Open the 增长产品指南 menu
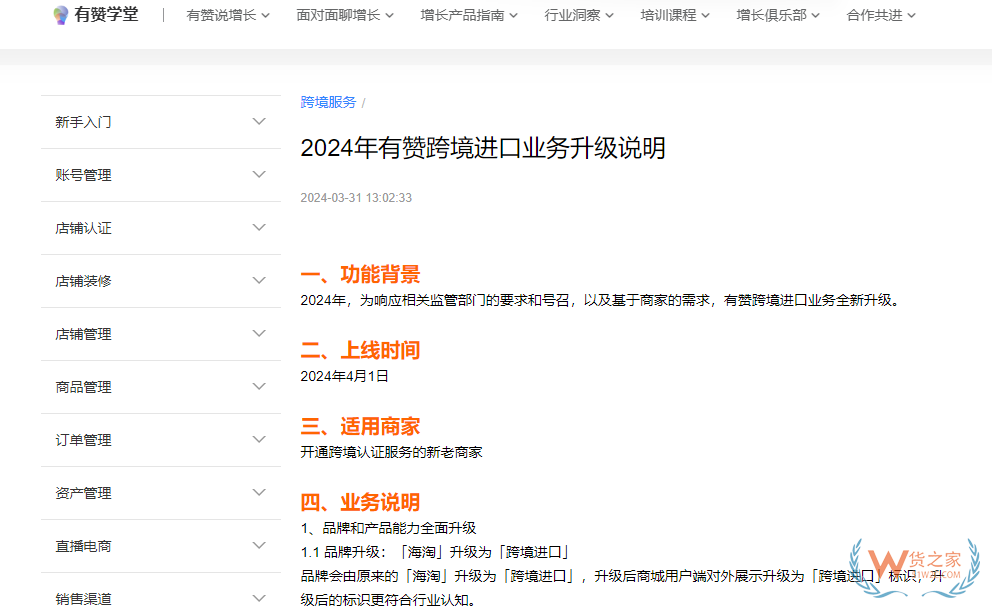Screen dimensions: 992x611 [x=469, y=15]
